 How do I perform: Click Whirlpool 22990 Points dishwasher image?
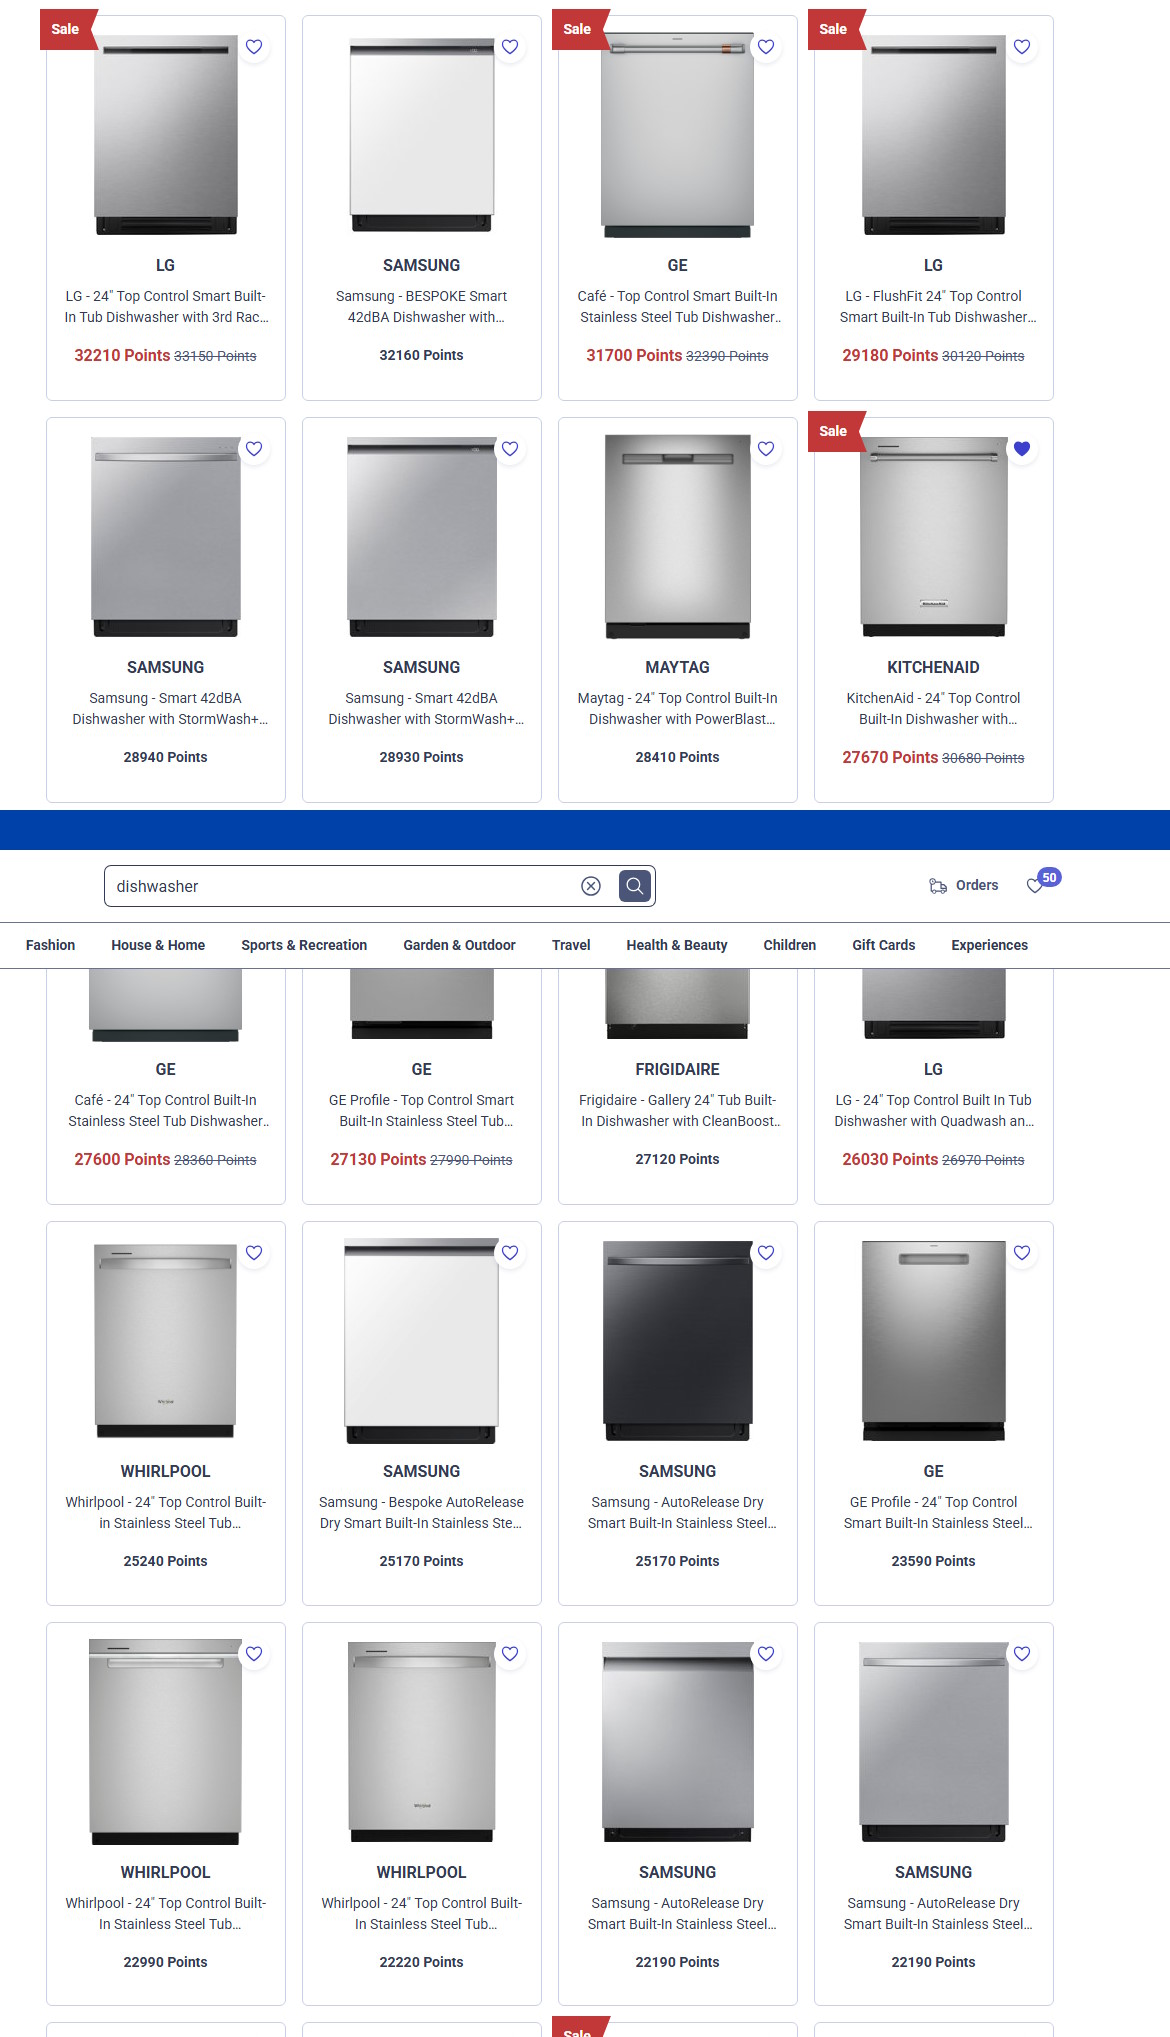click(166, 1742)
